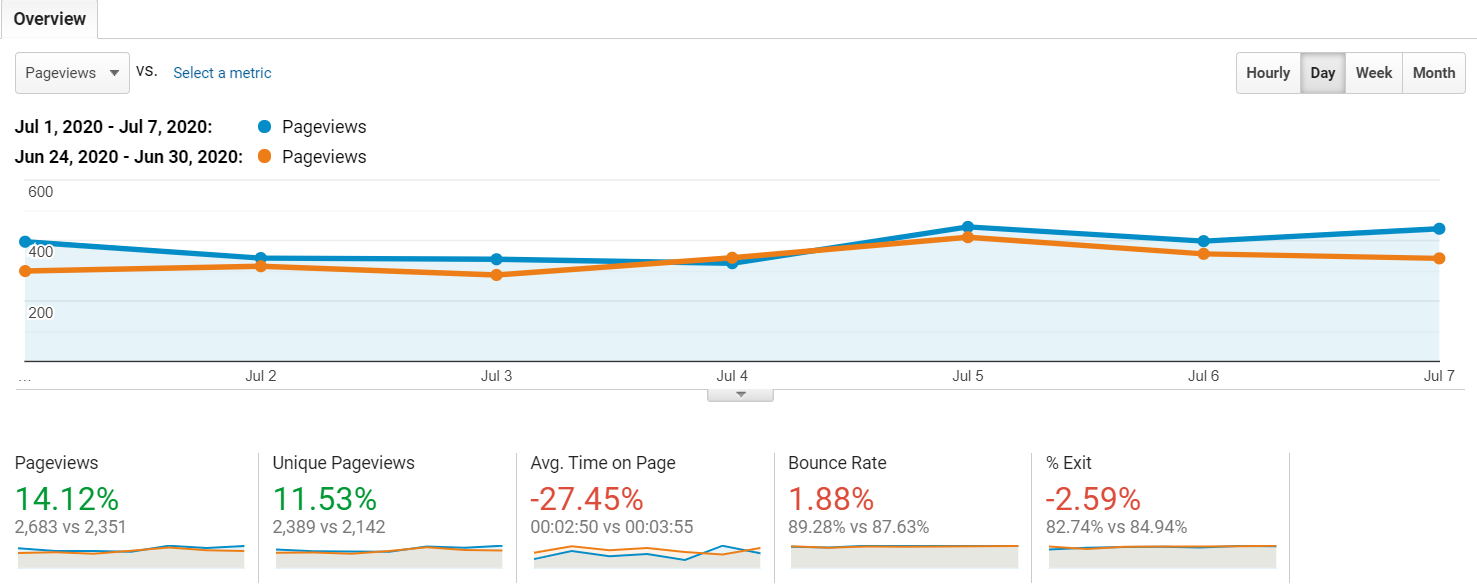
Task: Switch chart to Hourly view
Action: pyautogui.click(x=1268, y=73)
